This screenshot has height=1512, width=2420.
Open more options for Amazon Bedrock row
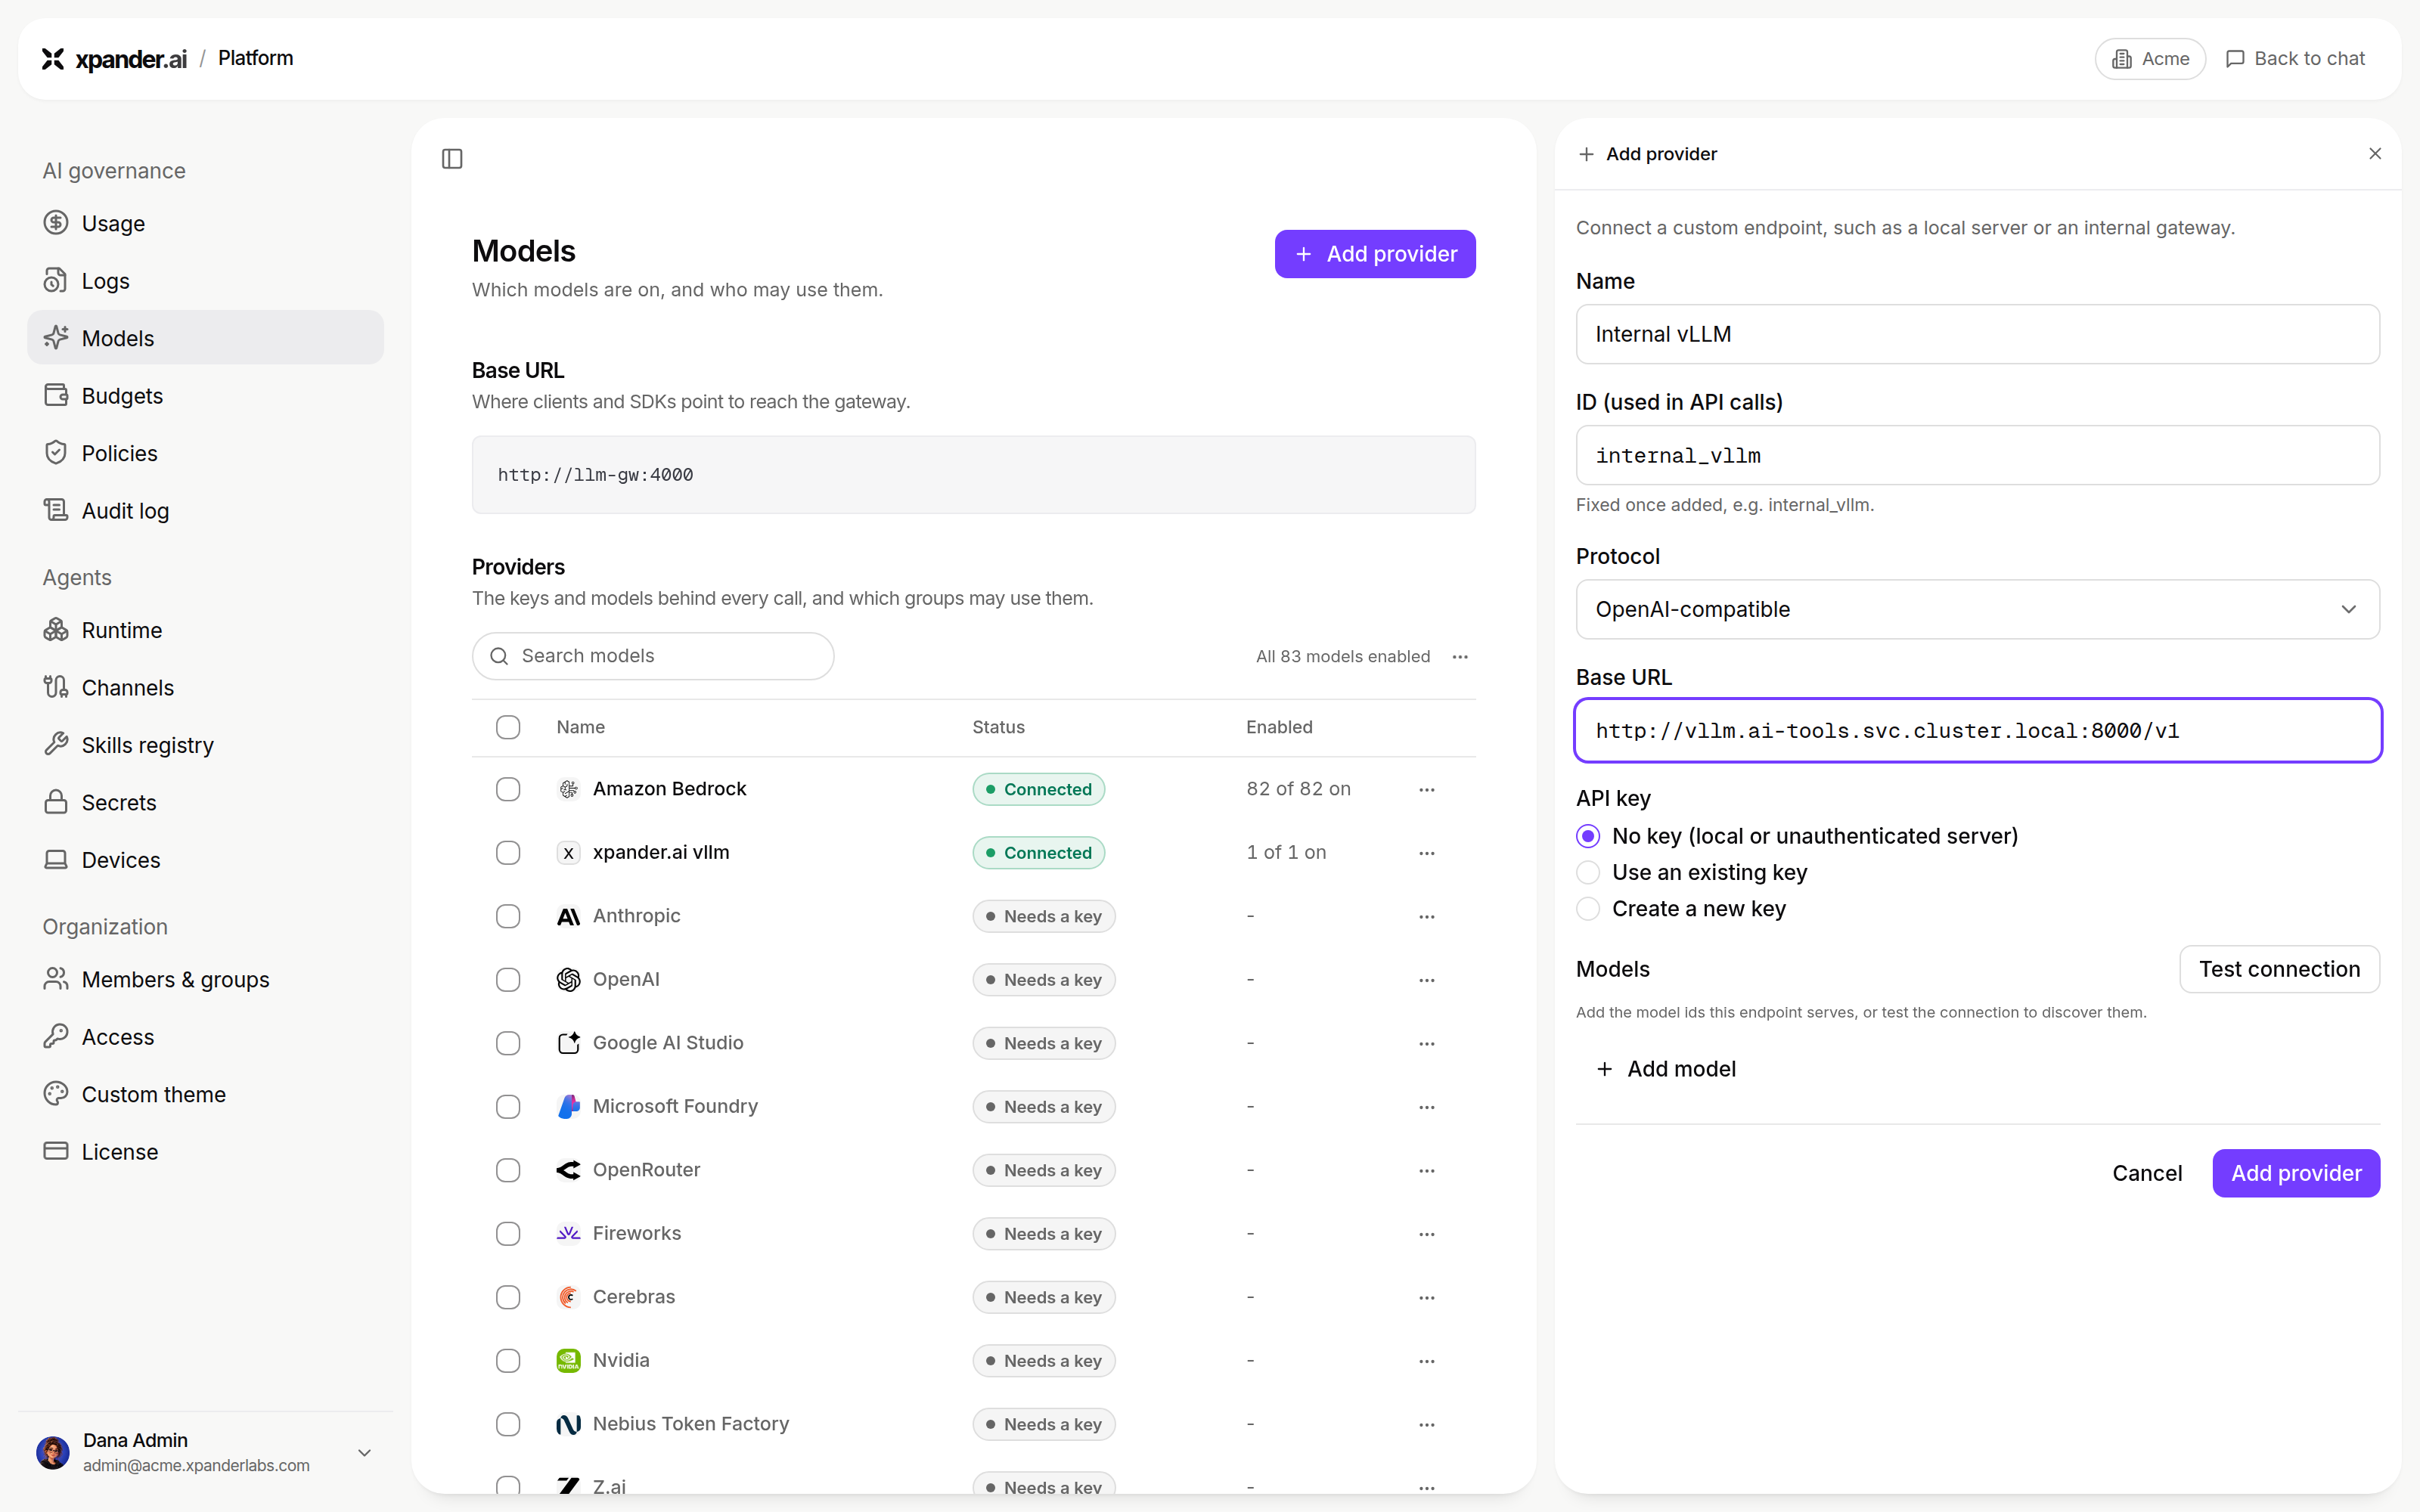(x=1427, y=790)
